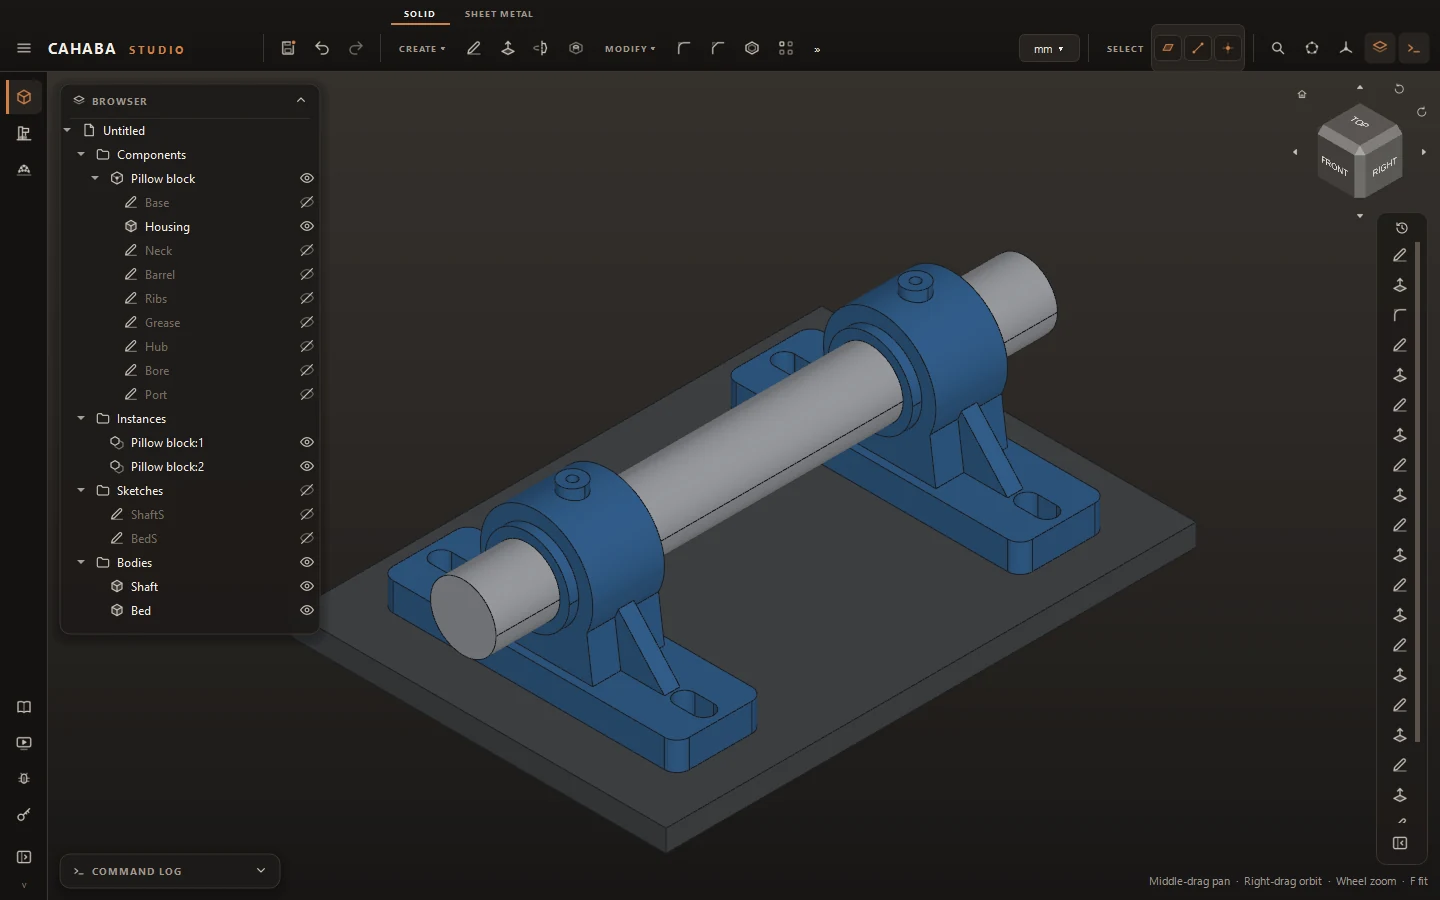
Task: Select the chamfer tool in the toolbar
Action: pos(718,48)
